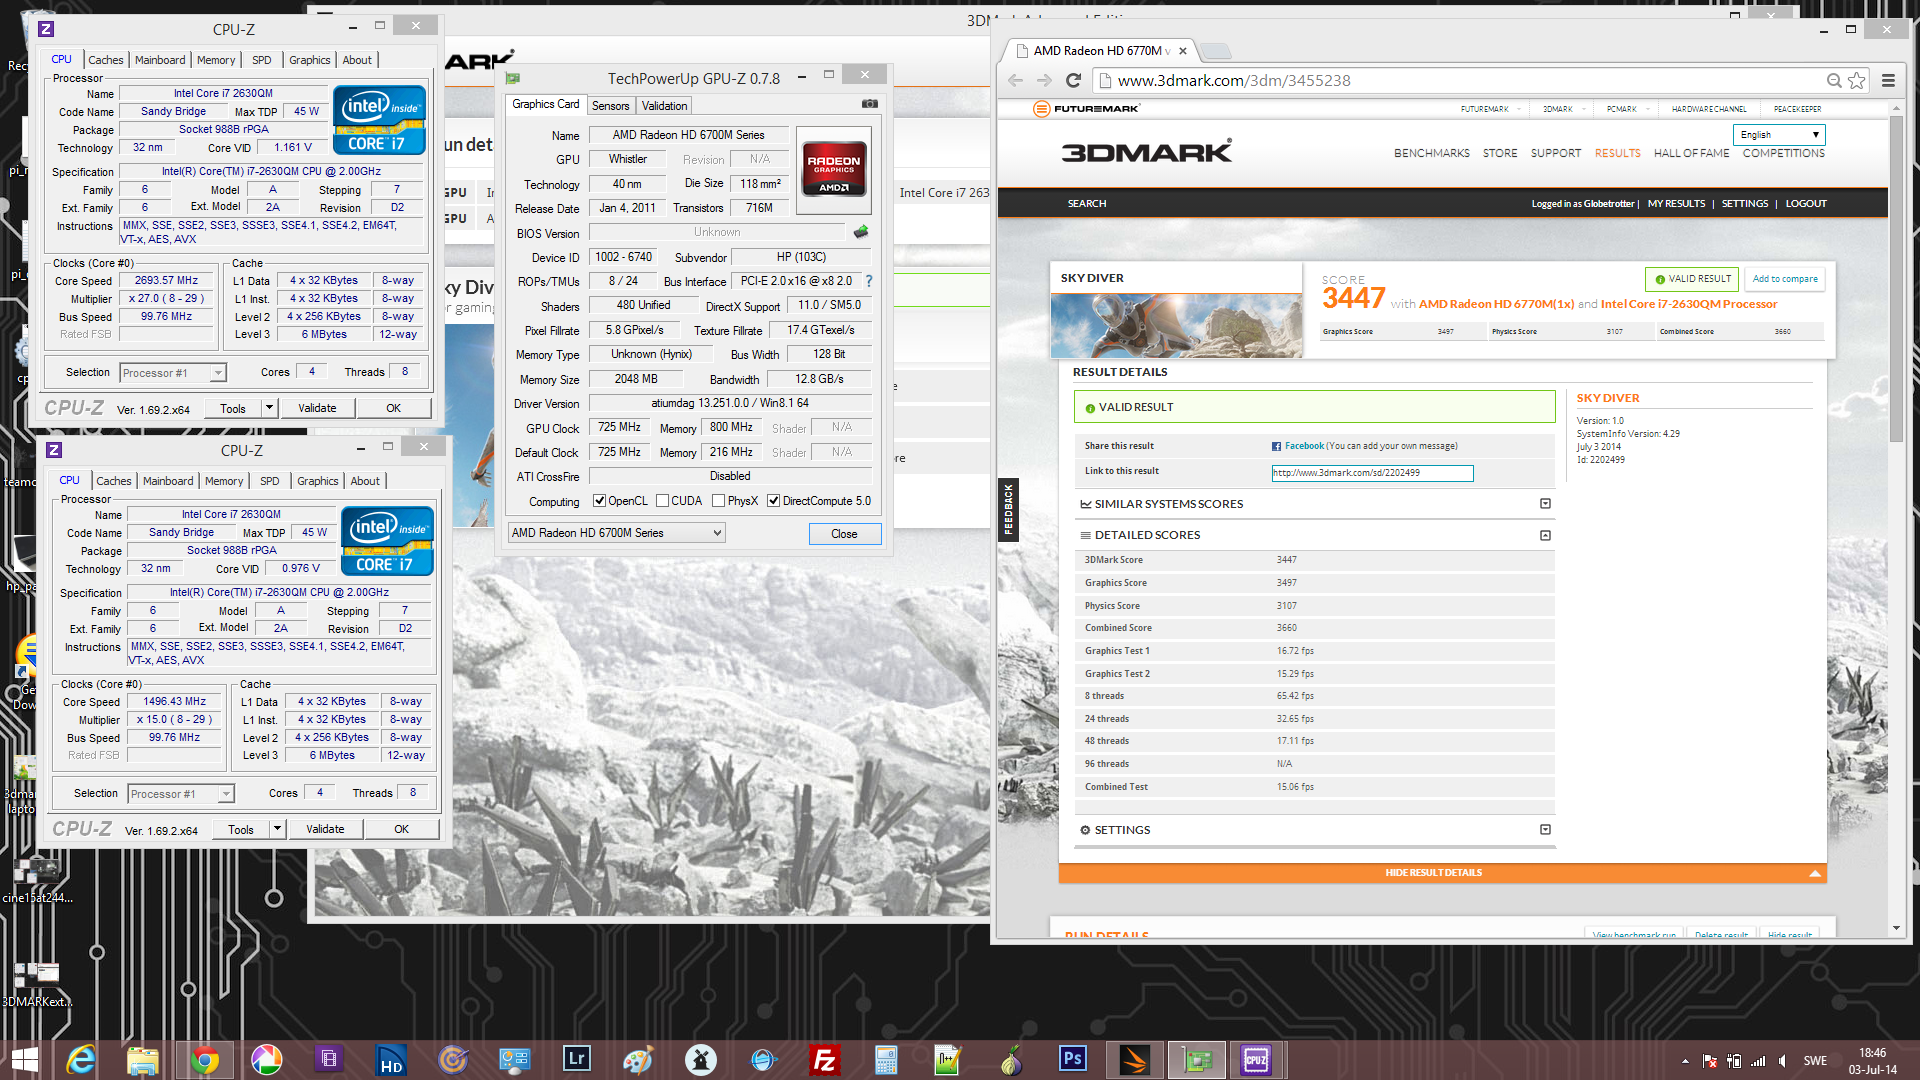
Task: Open a new Chrome tab
Action: 1215,51
